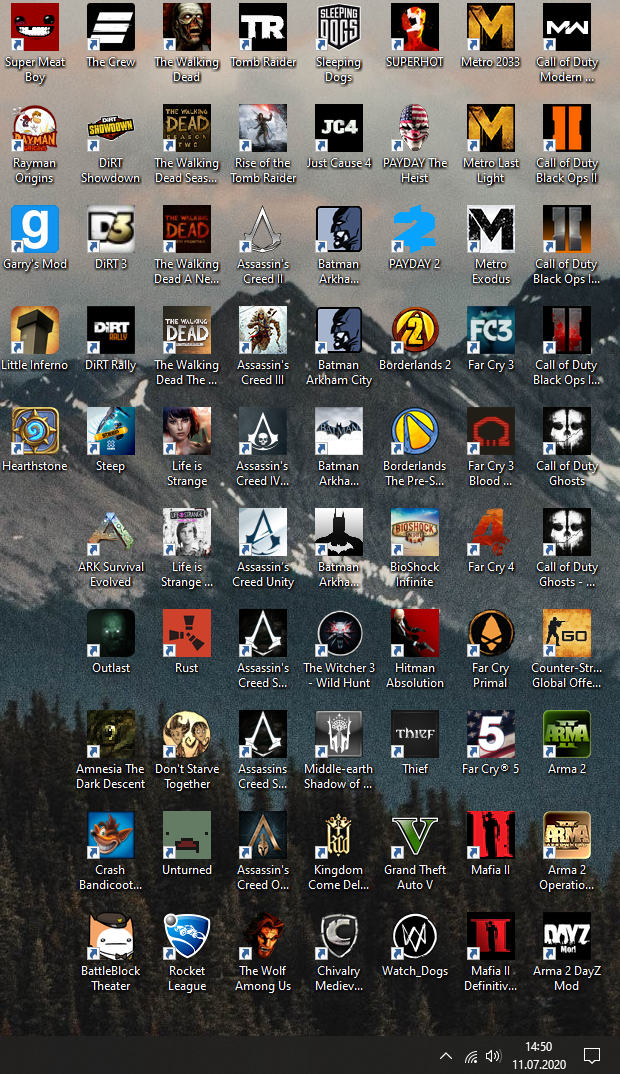The height and width of the screenshot is (1074, 620).
Task: Select the Super Meat Boy desktop shortcut
Action: click(x=35, y=28)
